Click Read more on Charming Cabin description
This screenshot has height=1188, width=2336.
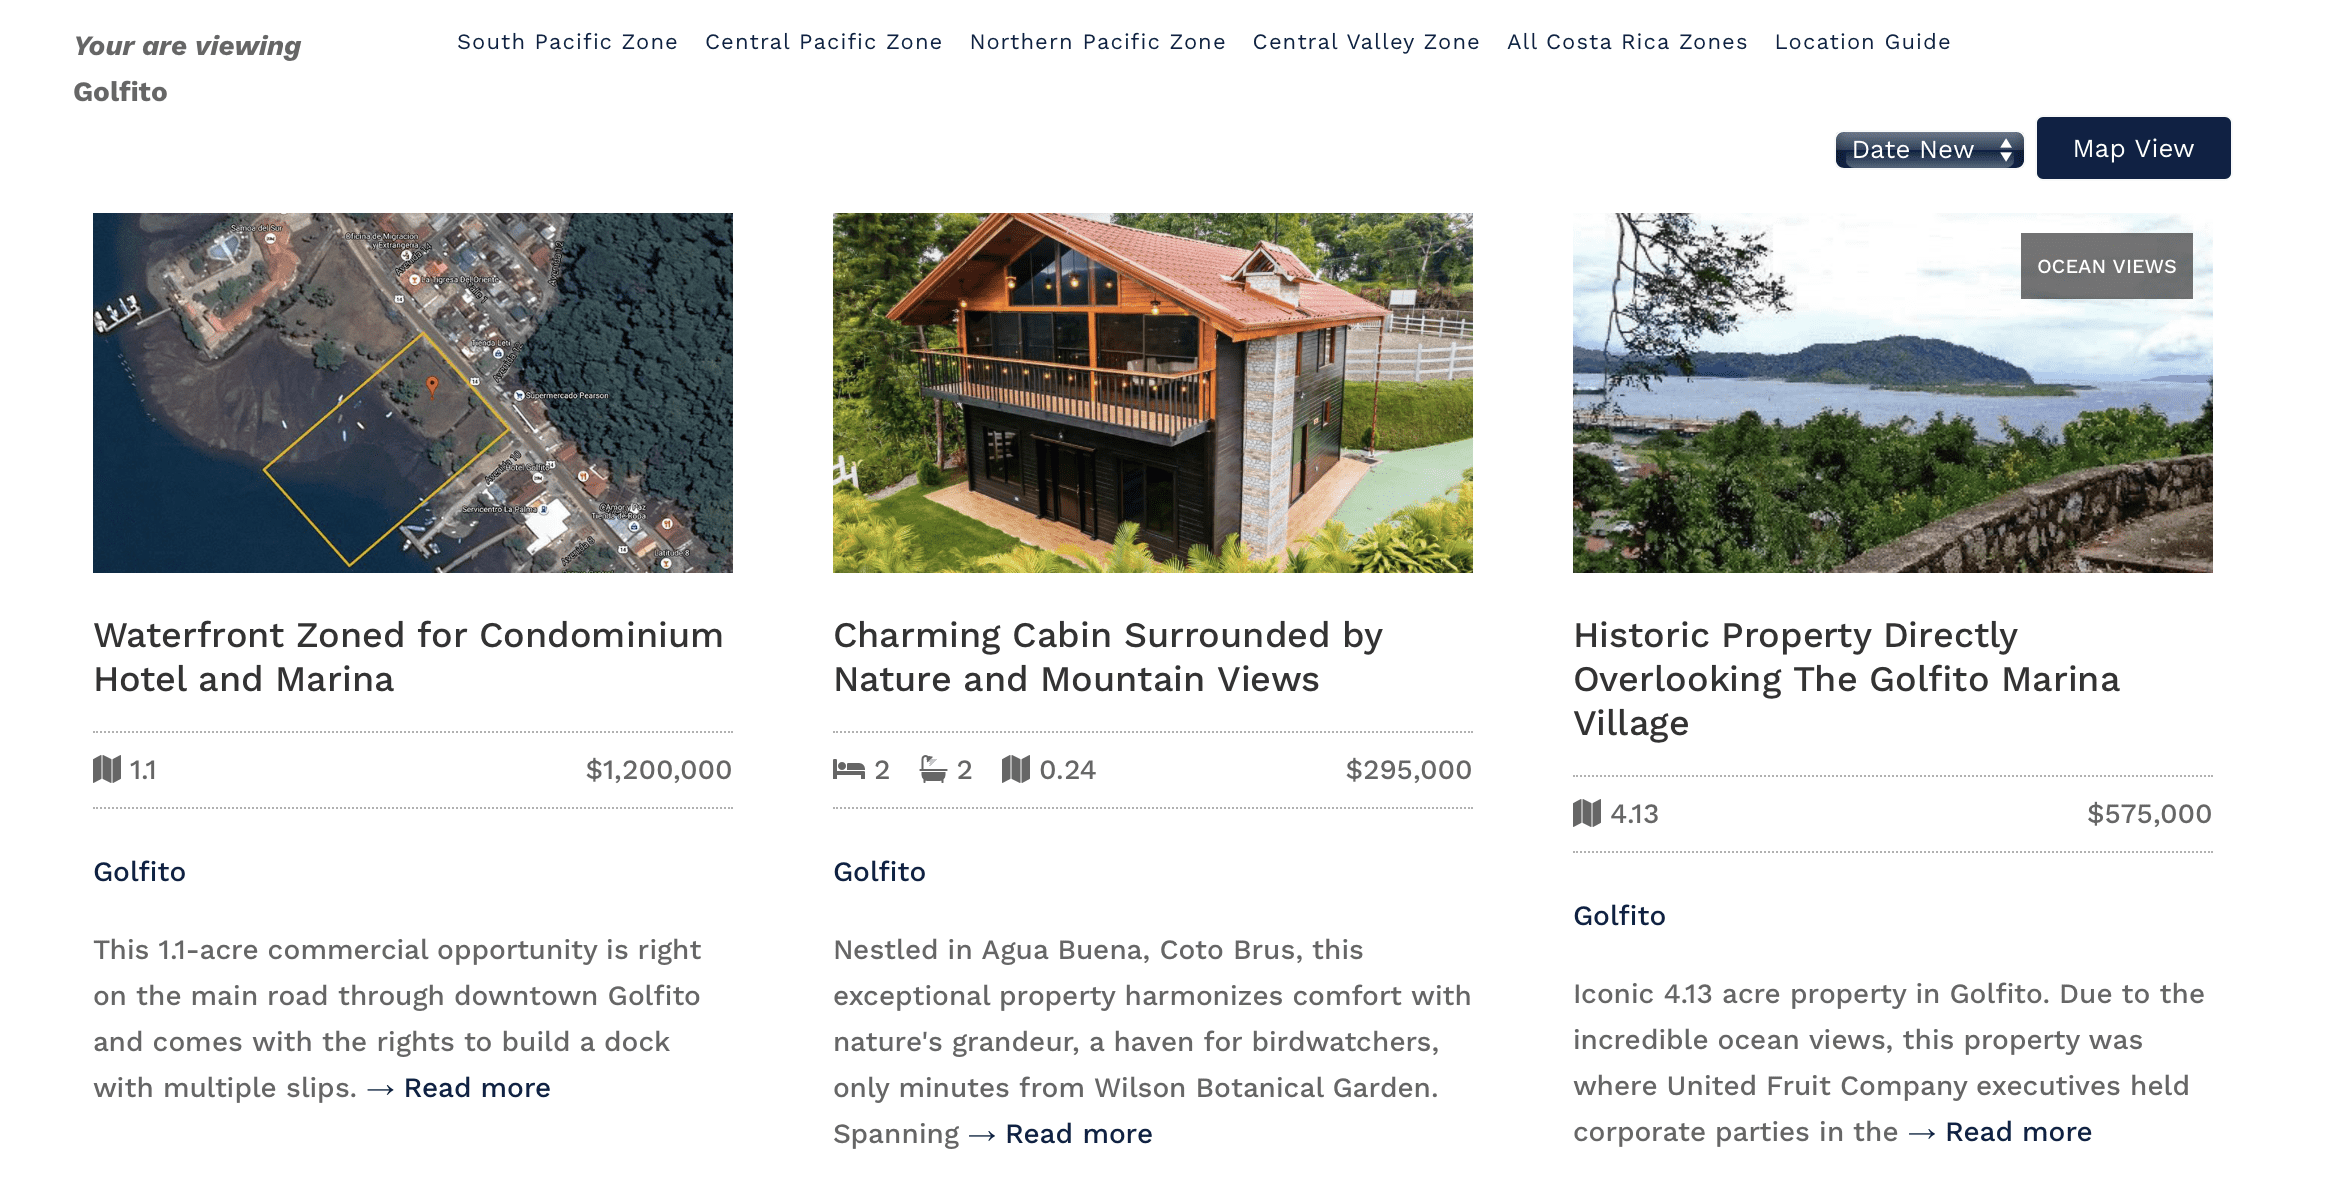pyautogui.click(x=1078, y=1134)
